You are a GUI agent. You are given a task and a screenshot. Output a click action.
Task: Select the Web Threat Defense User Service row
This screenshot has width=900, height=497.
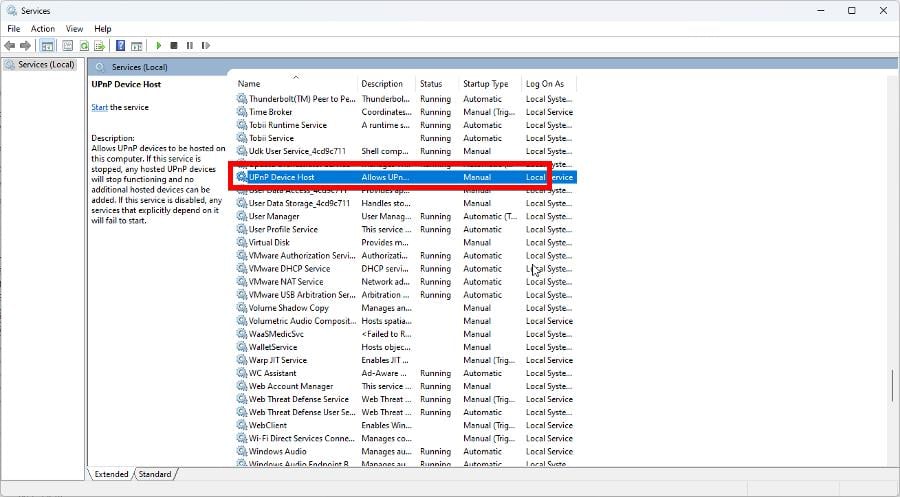[405, 412]
